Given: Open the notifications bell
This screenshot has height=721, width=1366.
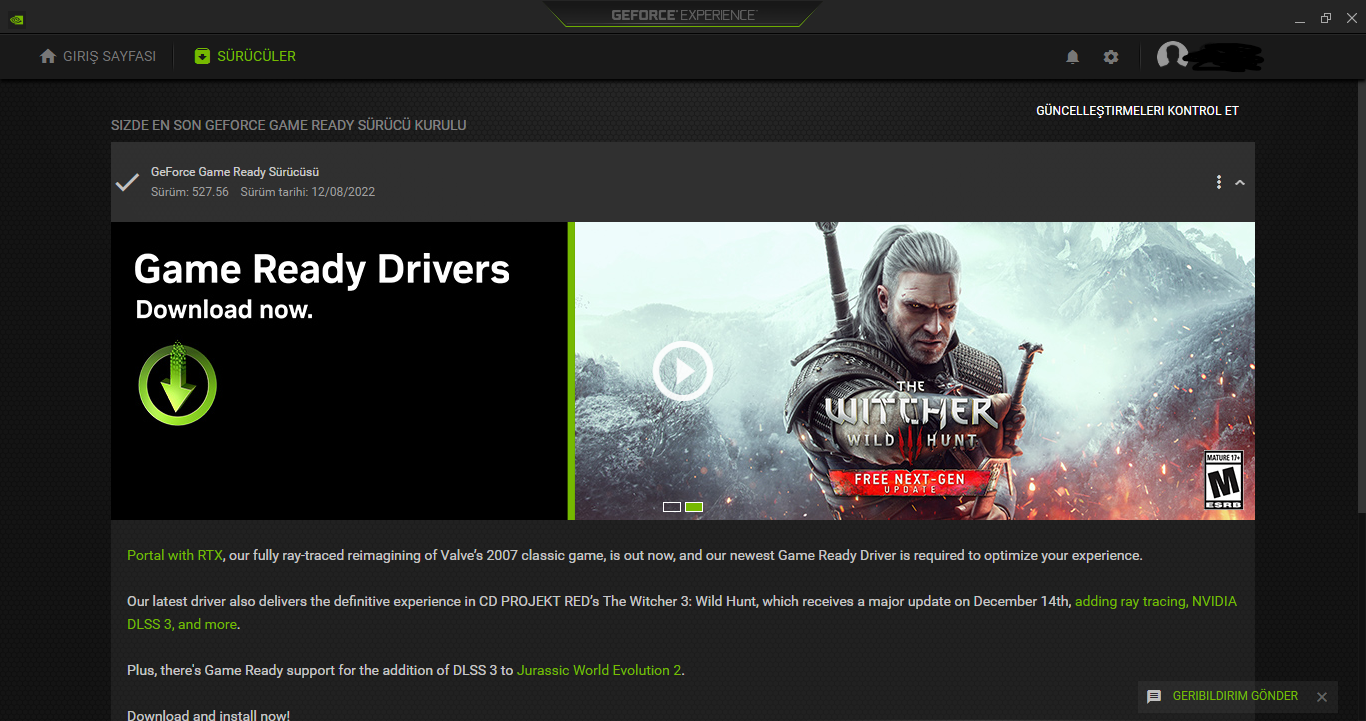Looking at the screenshot, I should click(x=1073, y=57).
